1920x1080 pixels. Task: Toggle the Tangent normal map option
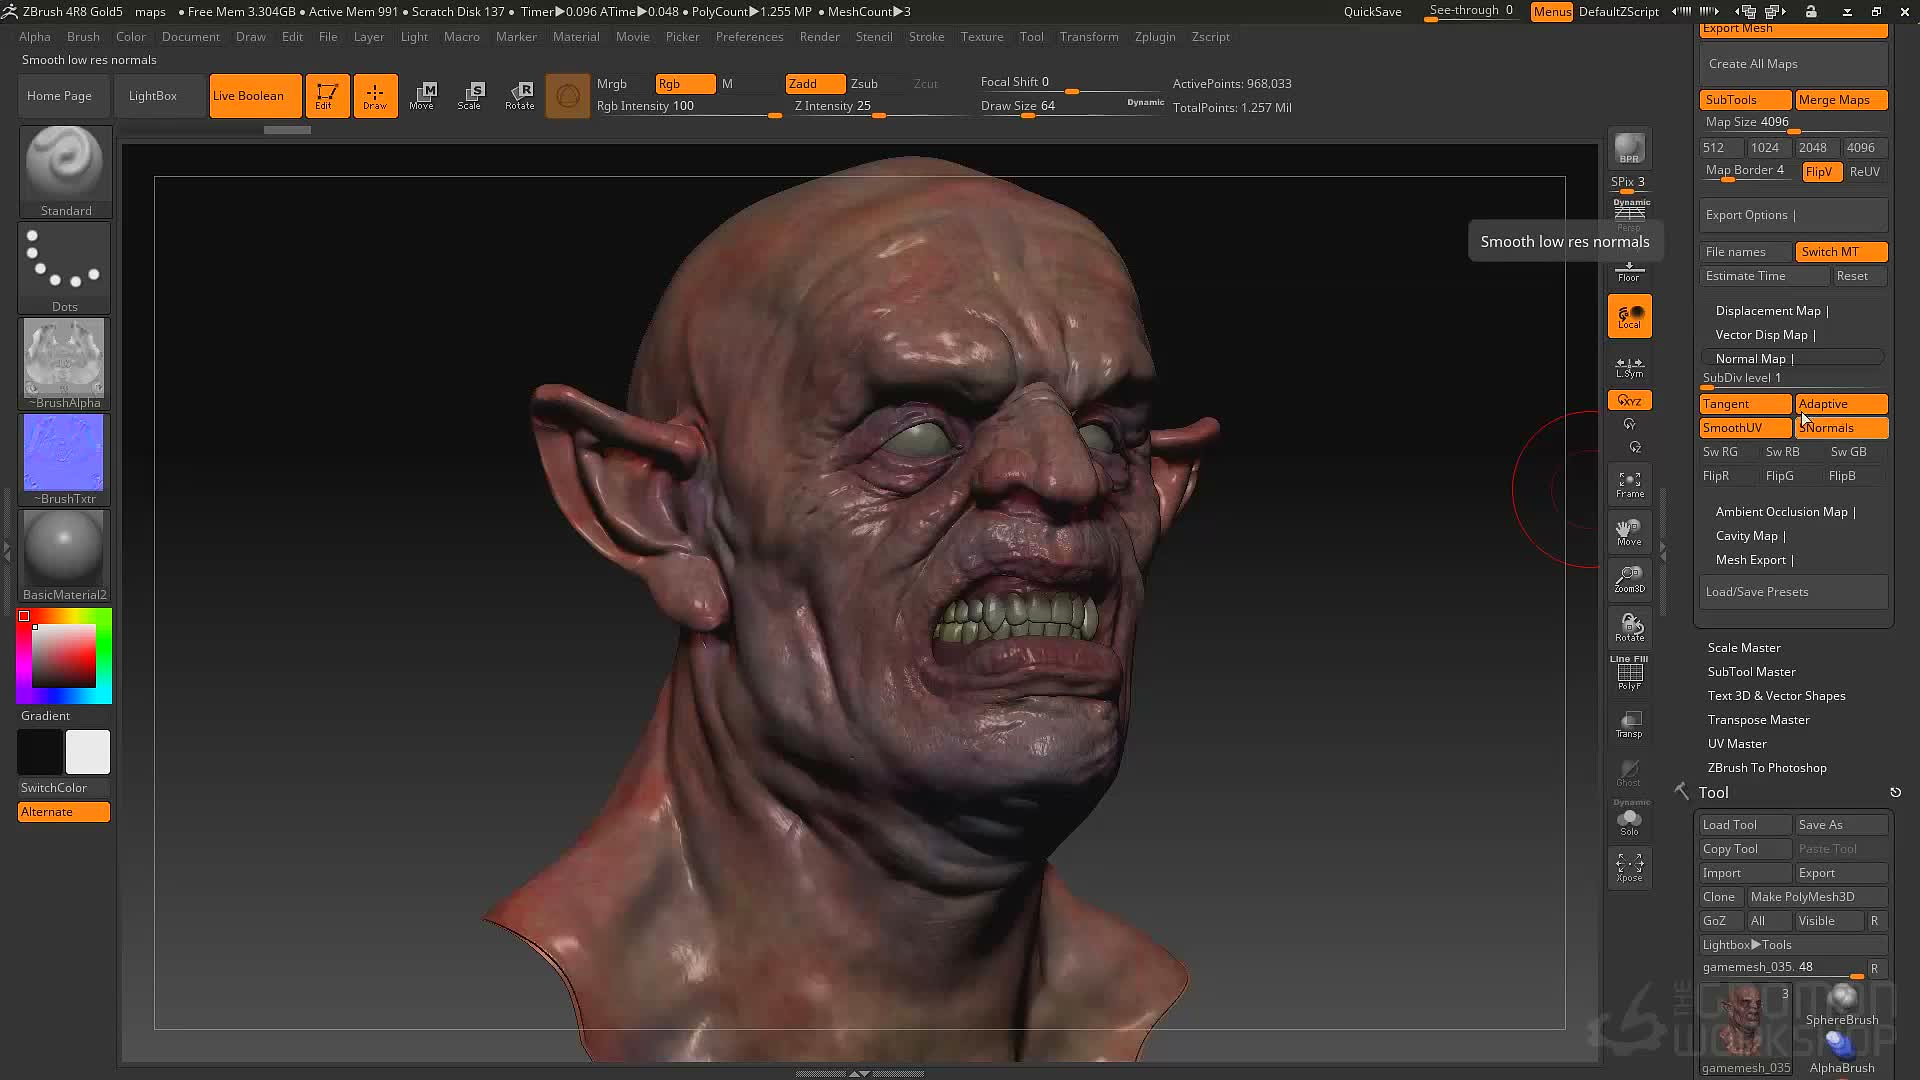1745,404
